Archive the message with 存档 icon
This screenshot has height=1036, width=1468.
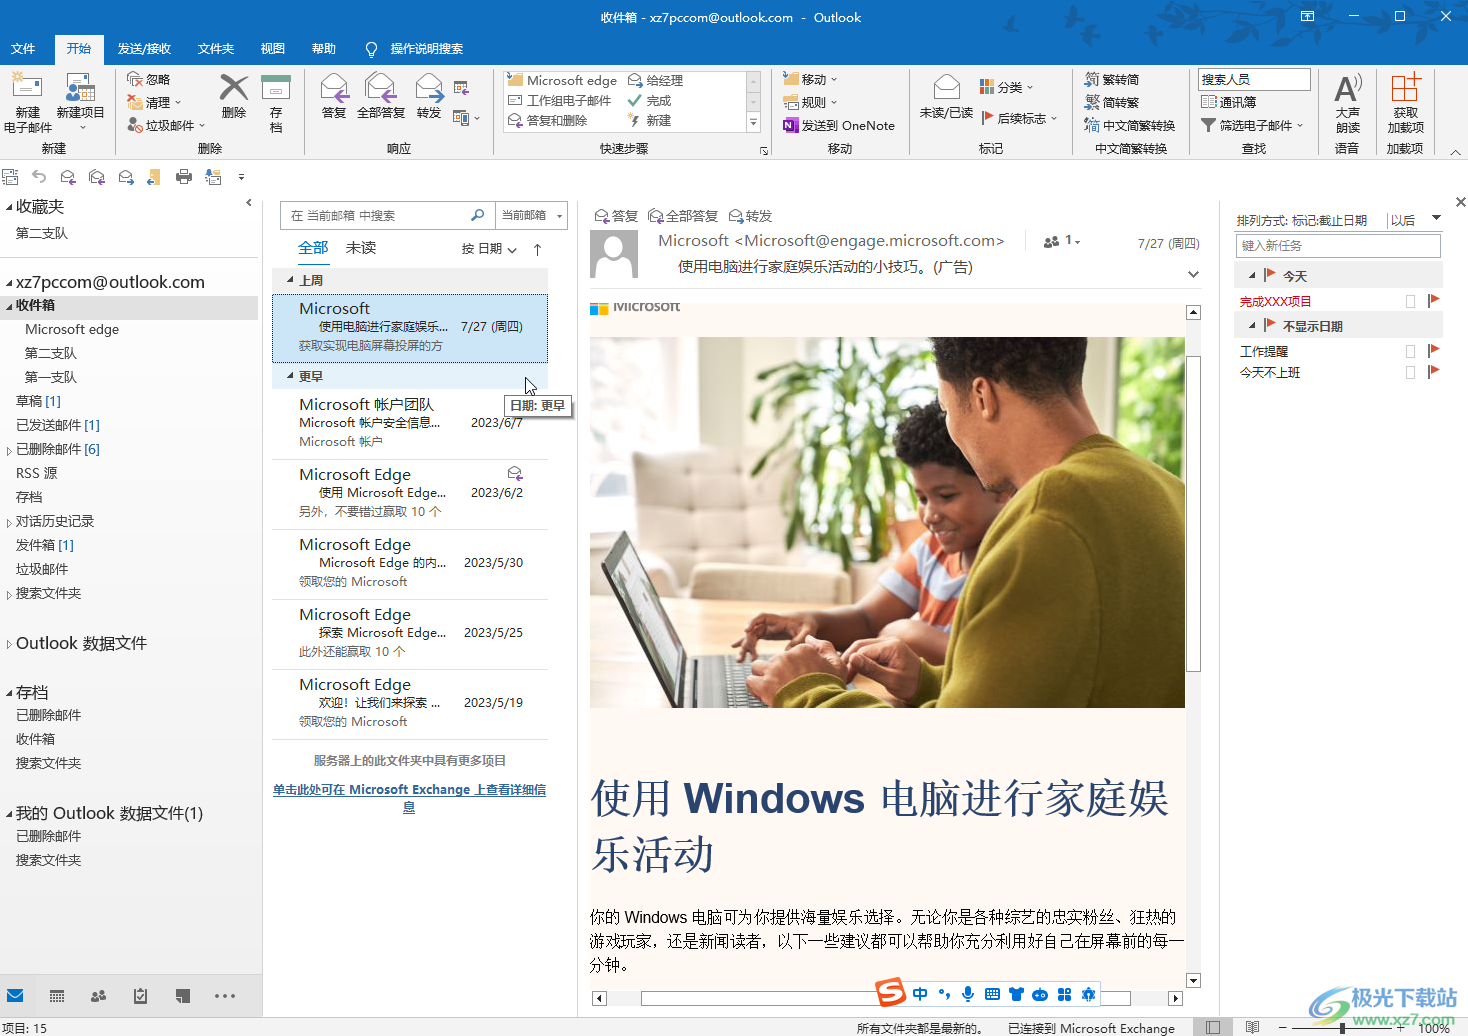[x=276, y=102]
